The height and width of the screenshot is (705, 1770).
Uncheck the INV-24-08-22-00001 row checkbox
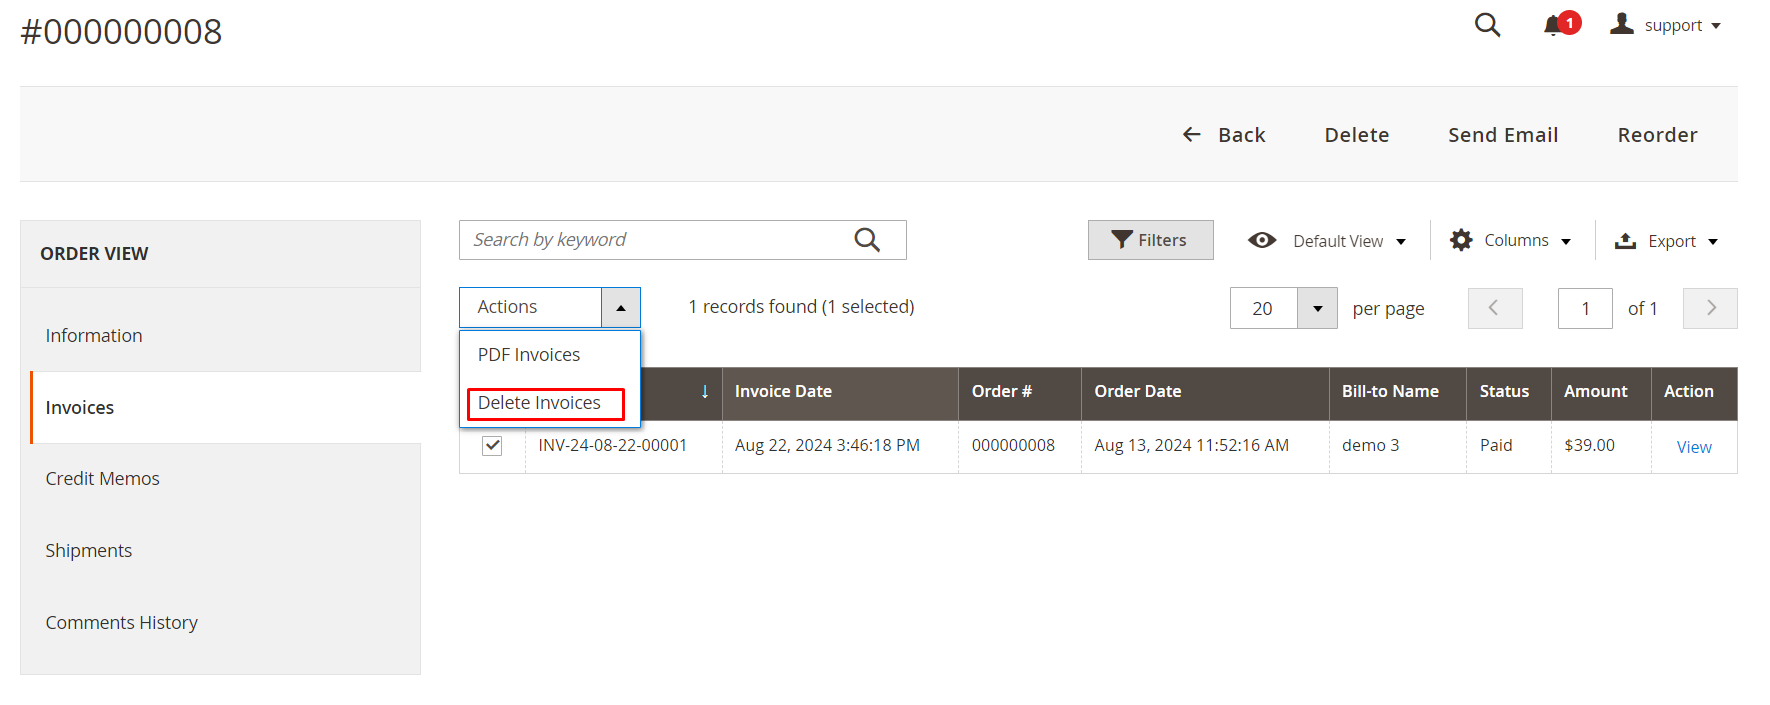click(x=492, y=446)
